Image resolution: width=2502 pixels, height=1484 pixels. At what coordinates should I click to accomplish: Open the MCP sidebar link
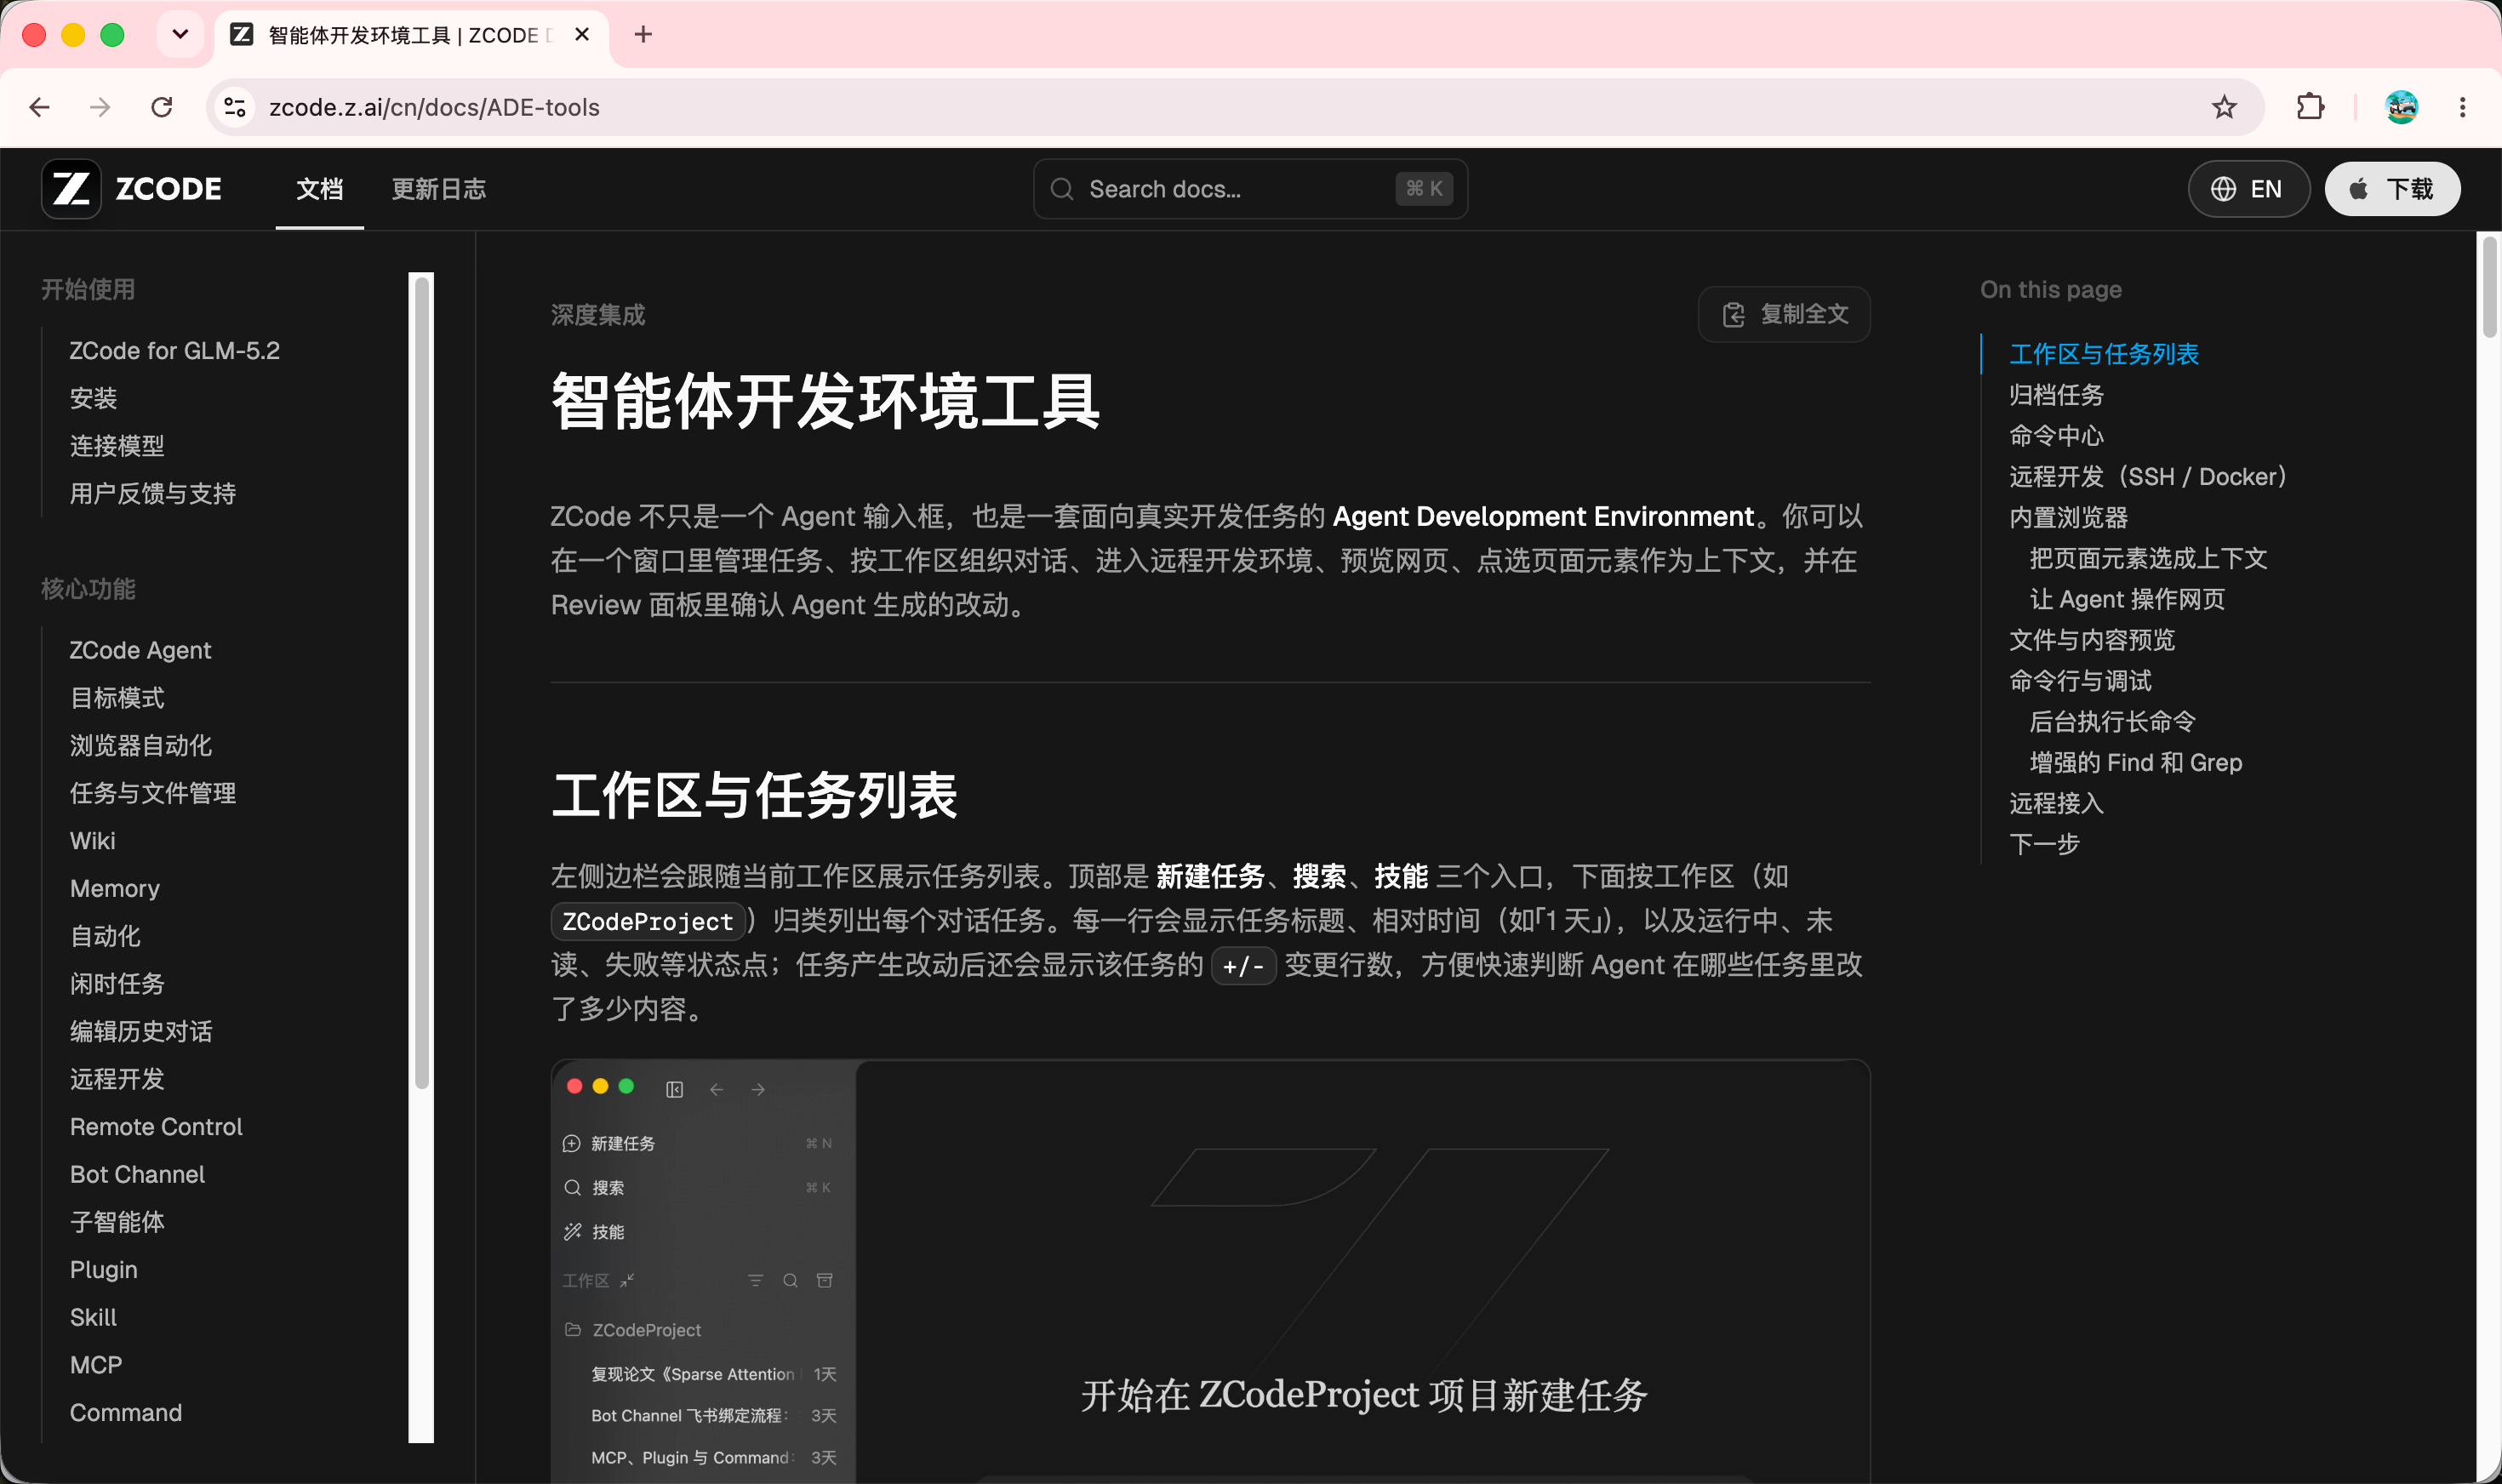pos(96,1365)
